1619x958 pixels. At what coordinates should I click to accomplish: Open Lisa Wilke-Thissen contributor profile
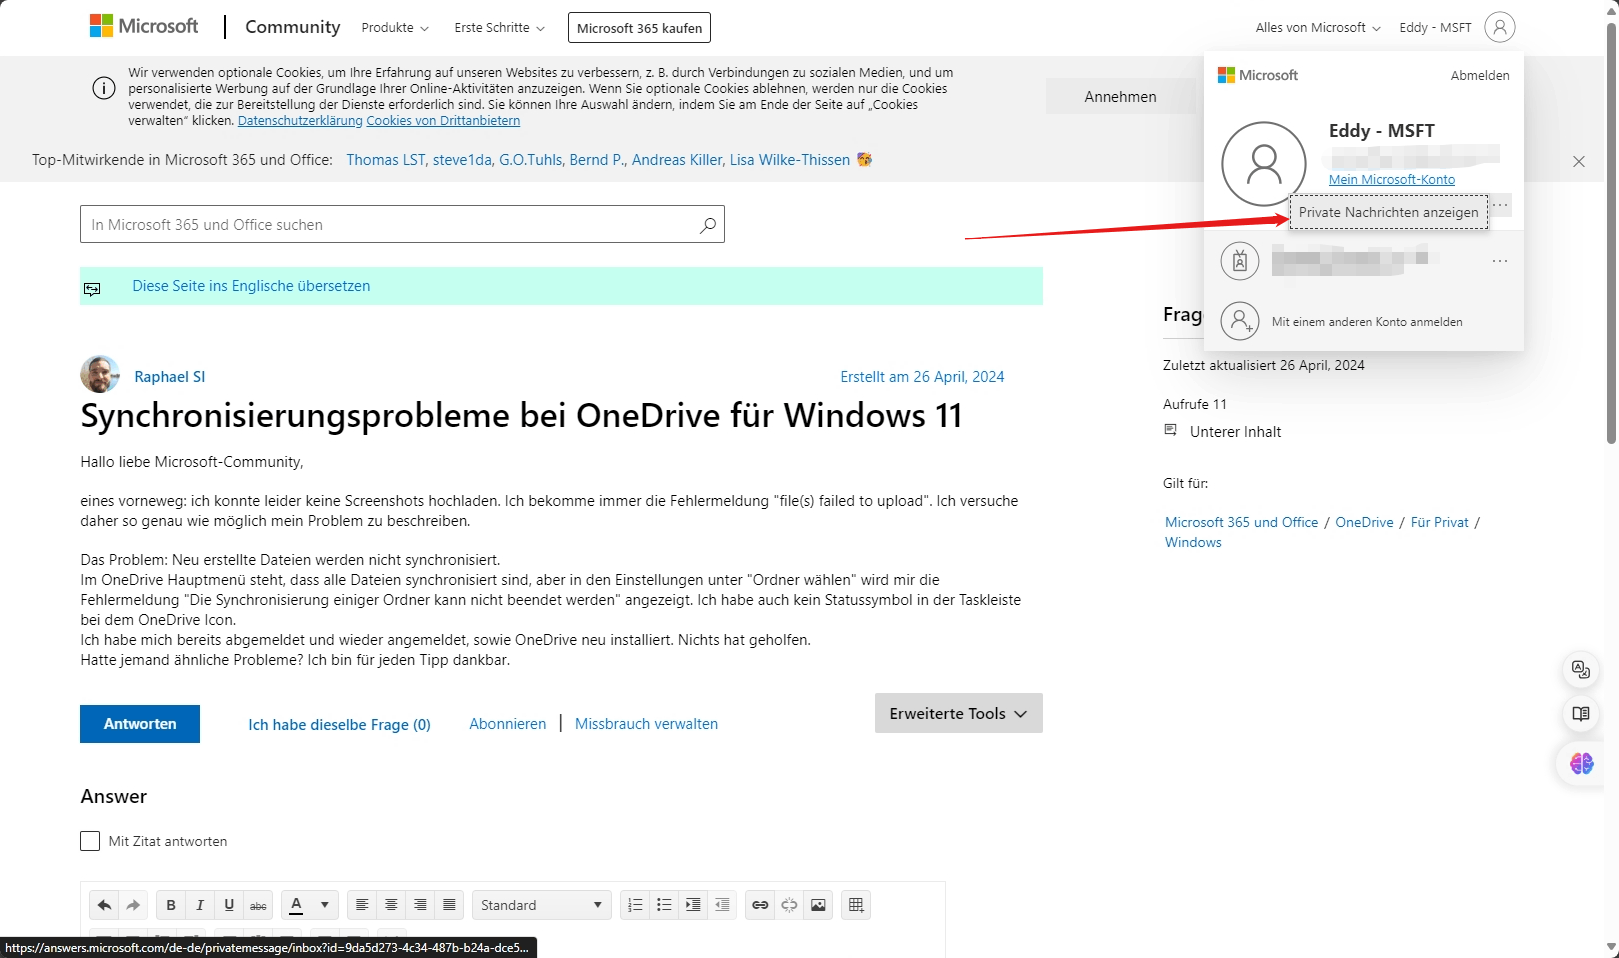coord(790,160)
